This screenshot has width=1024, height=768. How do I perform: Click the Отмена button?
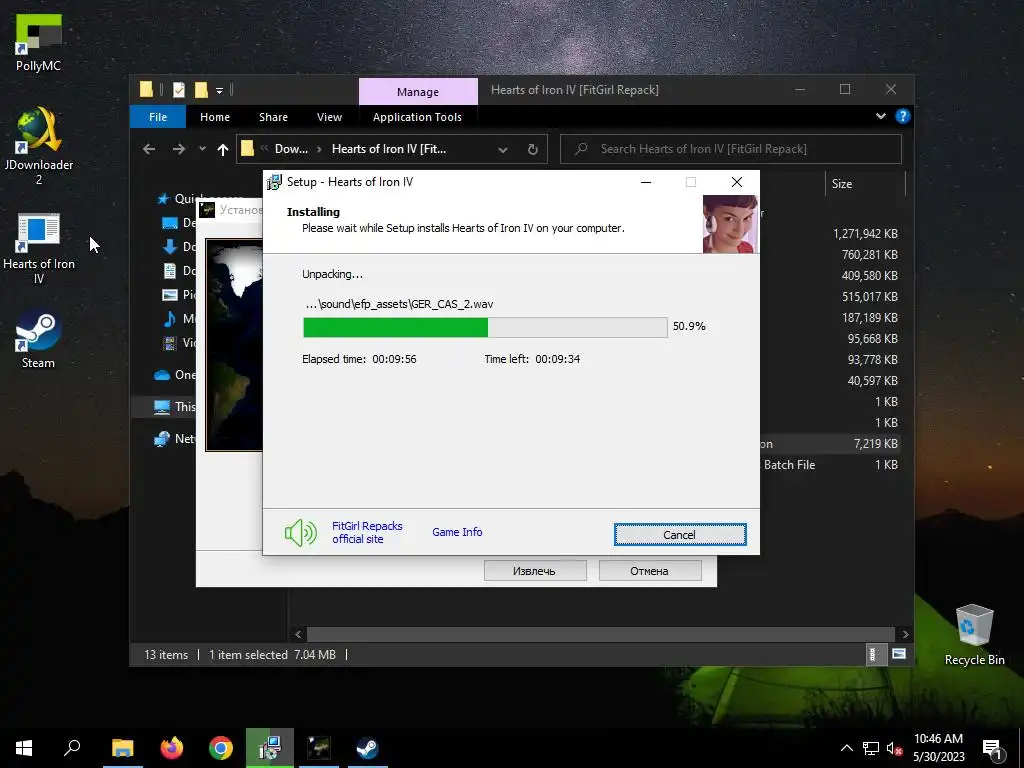click(650, 571)
